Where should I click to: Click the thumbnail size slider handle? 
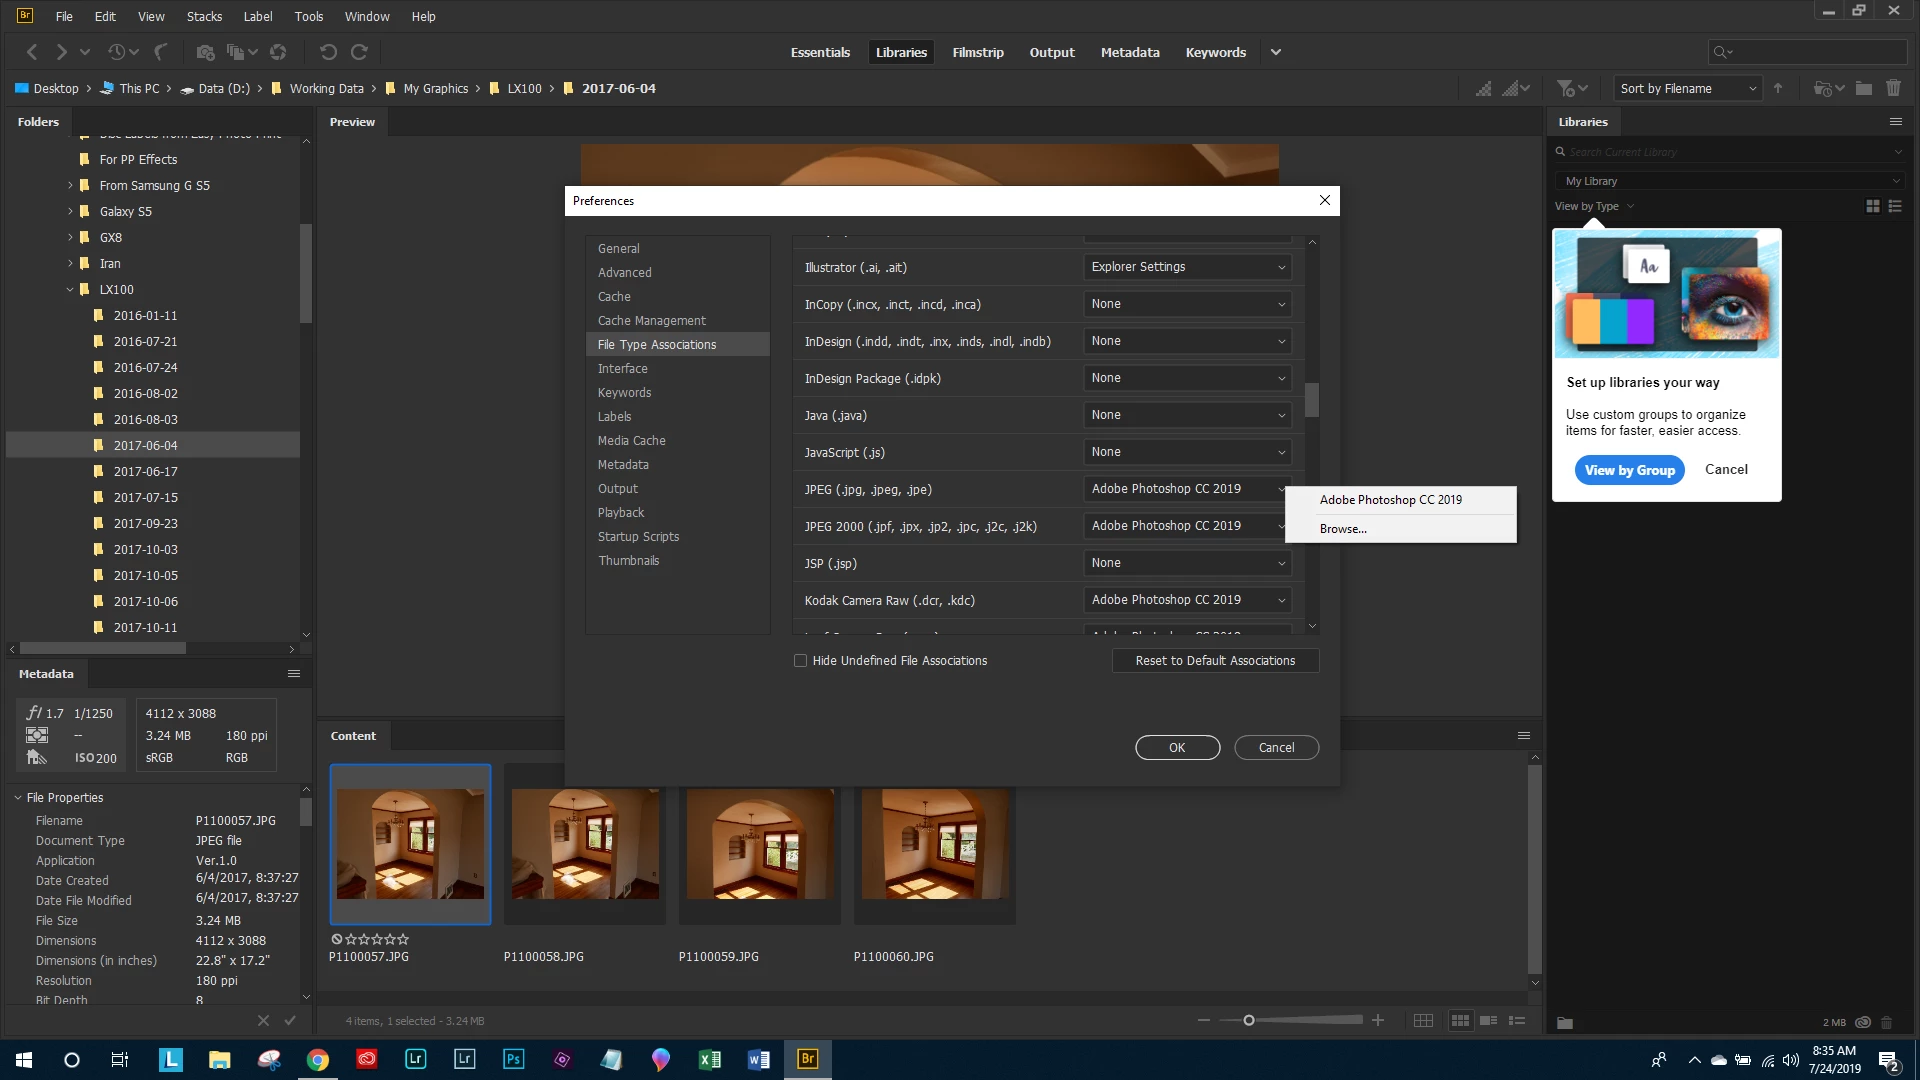(x=1248, y=1020)
